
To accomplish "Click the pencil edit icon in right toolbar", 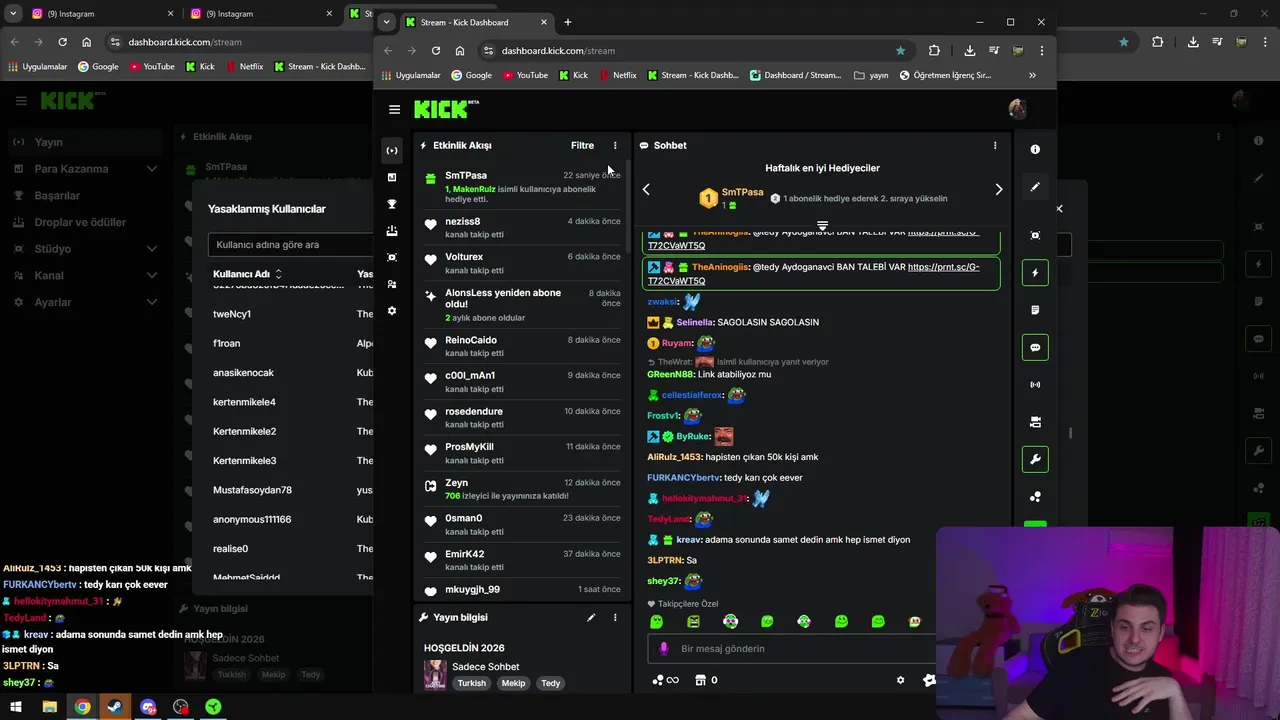I will (x=1035, y=187).
